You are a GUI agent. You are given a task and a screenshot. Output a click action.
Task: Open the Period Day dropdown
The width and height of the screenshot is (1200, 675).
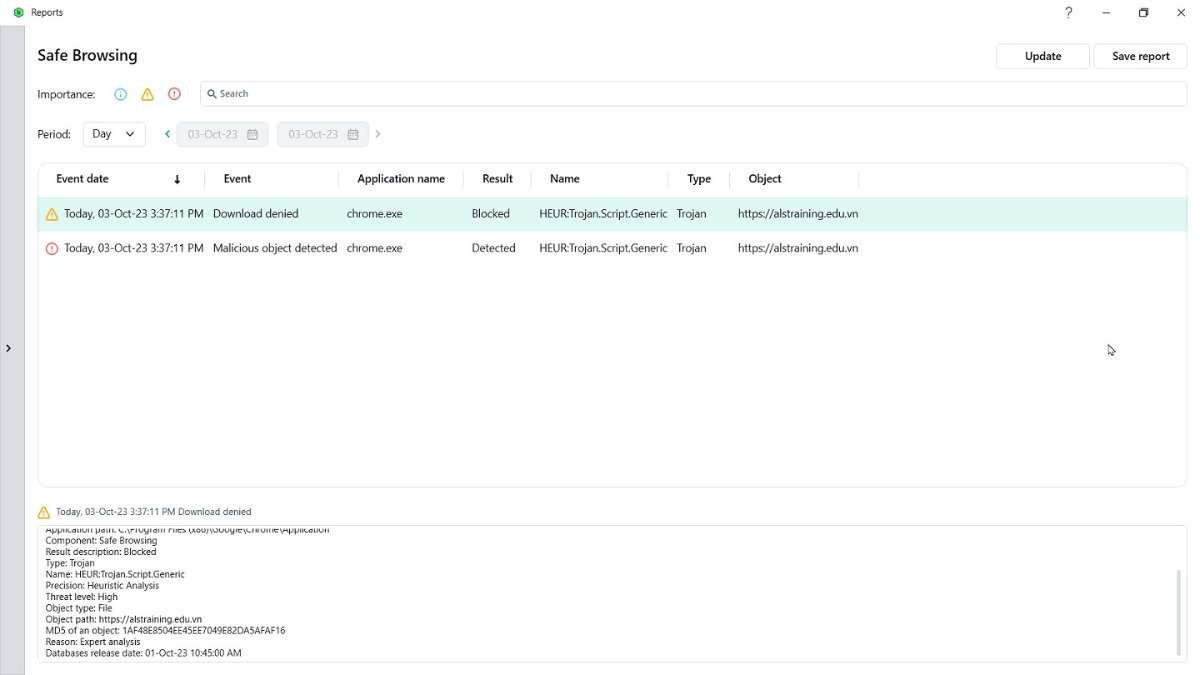pyautogui.click(x=114, y=134)
